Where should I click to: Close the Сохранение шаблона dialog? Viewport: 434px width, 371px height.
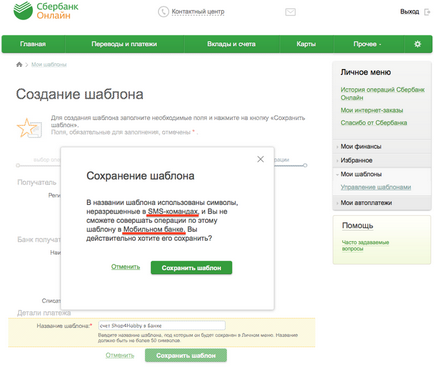[261, 159]
